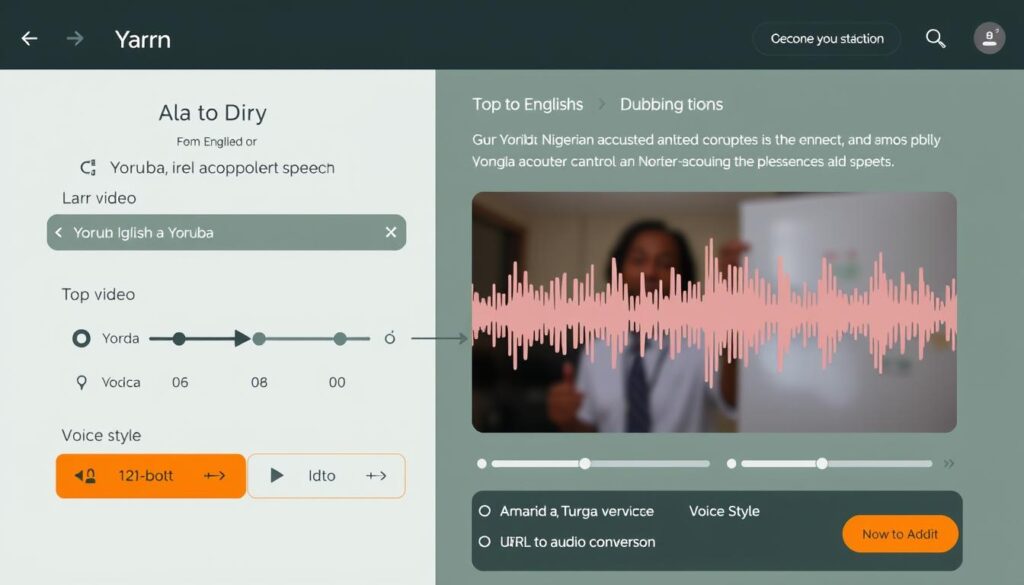Click the location pin icon next to Vodca
1024x585 pixels.
(x=84, y=382)
